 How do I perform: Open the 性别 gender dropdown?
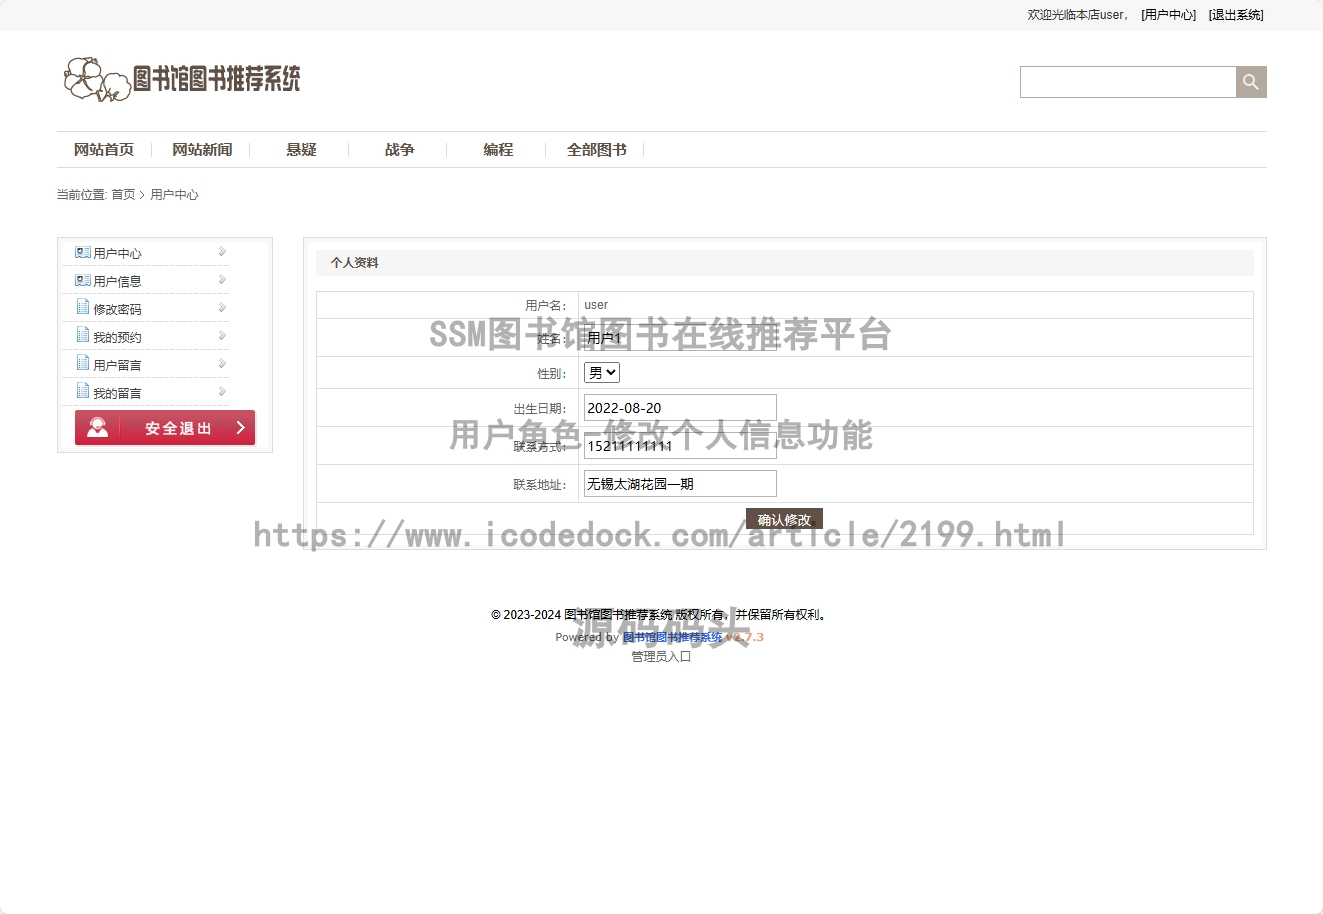coord(602,373)
